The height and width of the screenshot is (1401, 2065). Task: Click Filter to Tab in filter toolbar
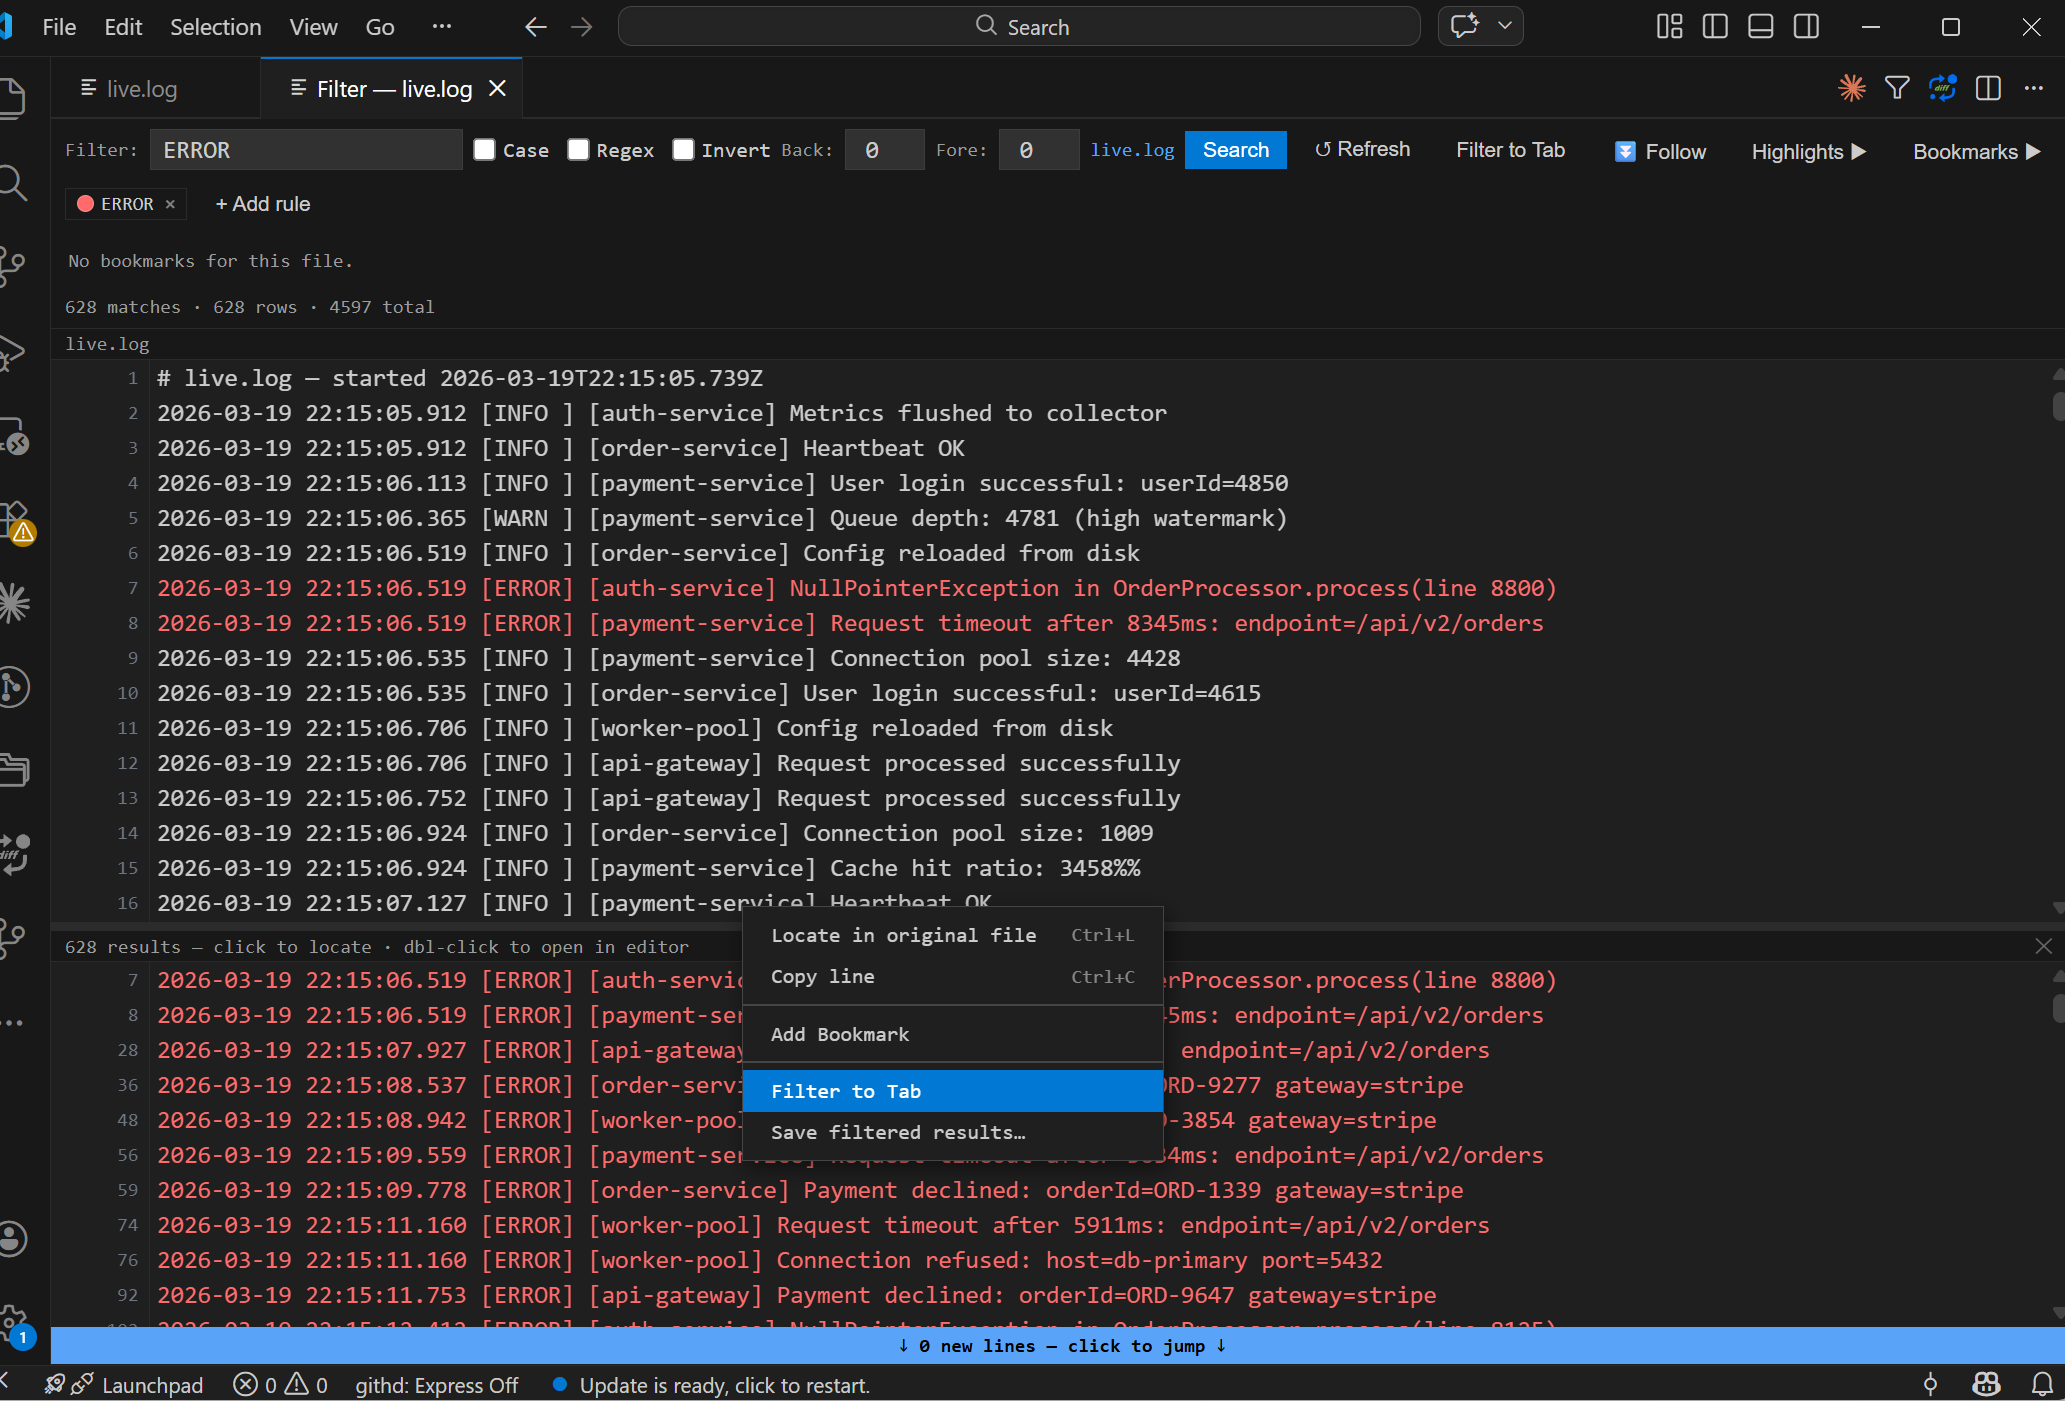coord(1510,150)
